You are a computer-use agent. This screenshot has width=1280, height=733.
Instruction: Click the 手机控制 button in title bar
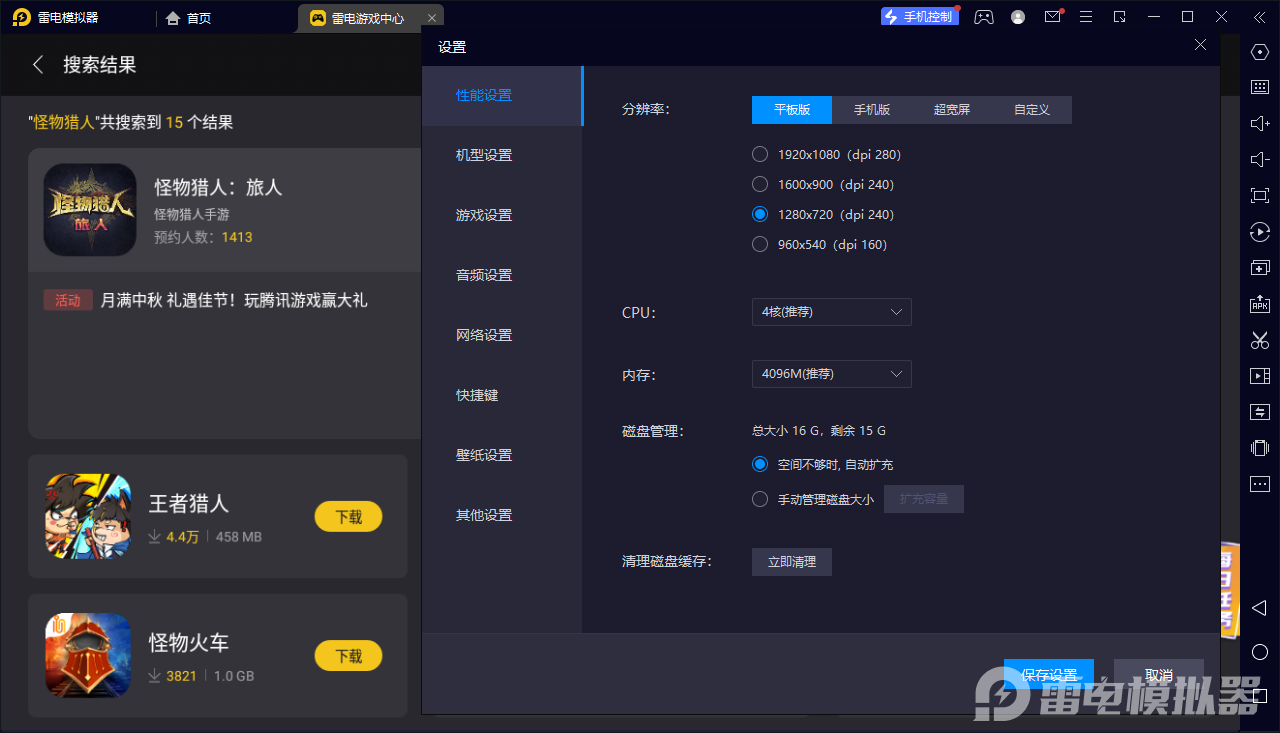pos(920,17)
